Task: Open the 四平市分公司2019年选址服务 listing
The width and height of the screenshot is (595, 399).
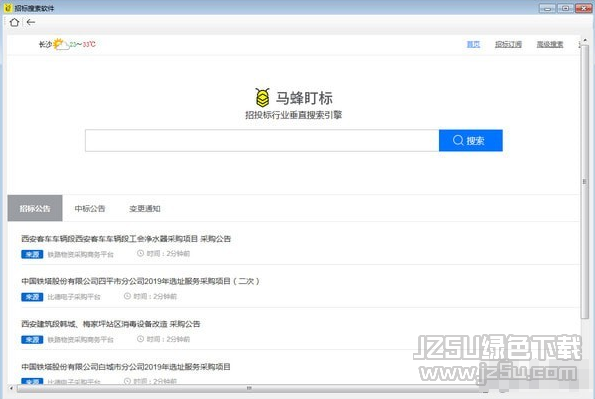Action: [x=140, y=281]
